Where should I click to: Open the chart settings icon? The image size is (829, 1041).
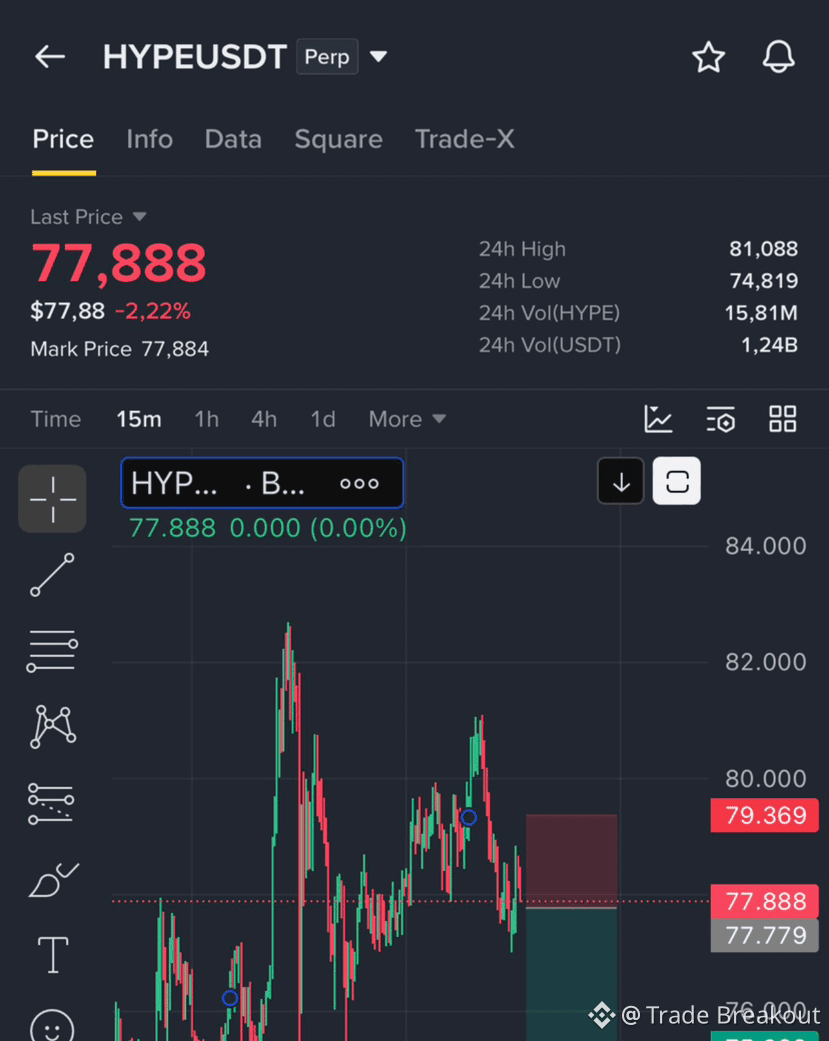click(720, 420)
